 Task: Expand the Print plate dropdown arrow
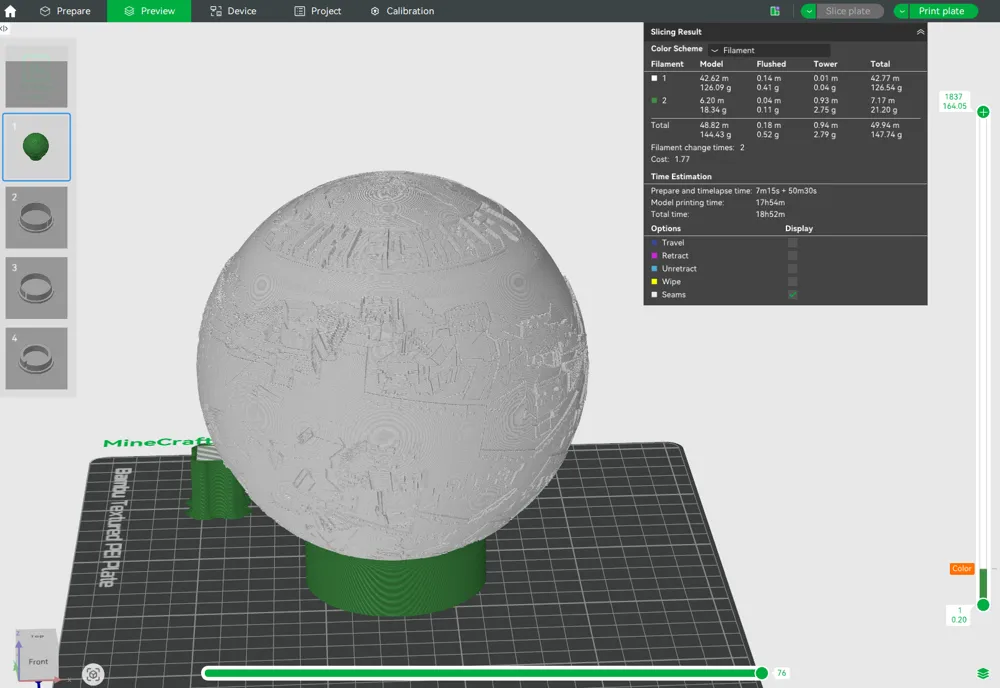902,11
